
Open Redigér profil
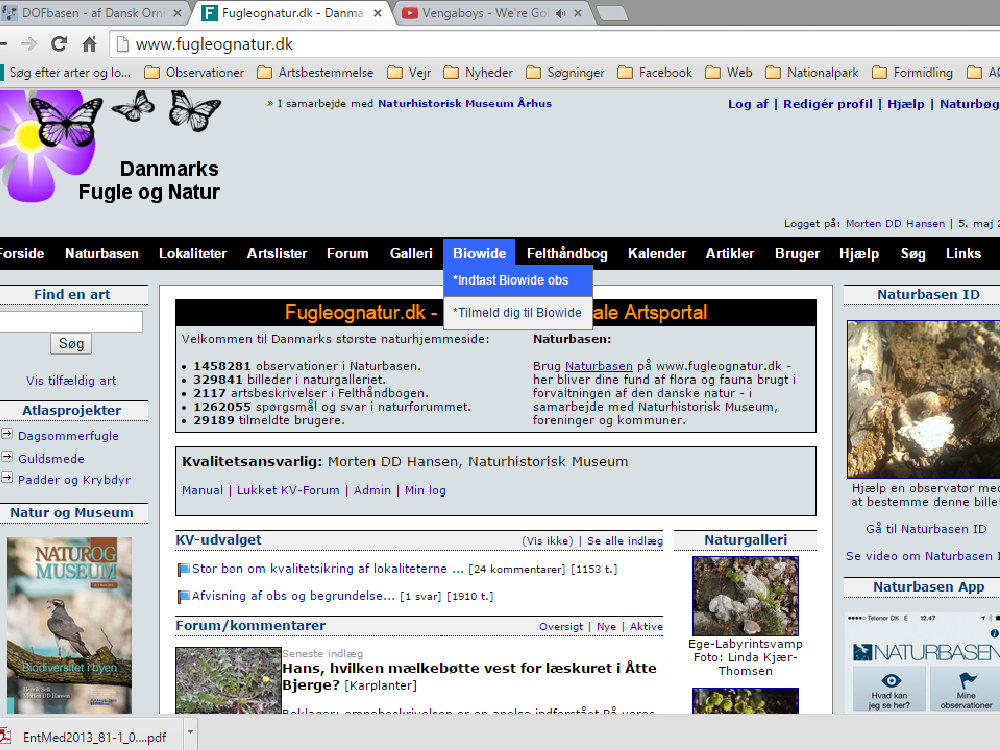[x=828, y=104]
